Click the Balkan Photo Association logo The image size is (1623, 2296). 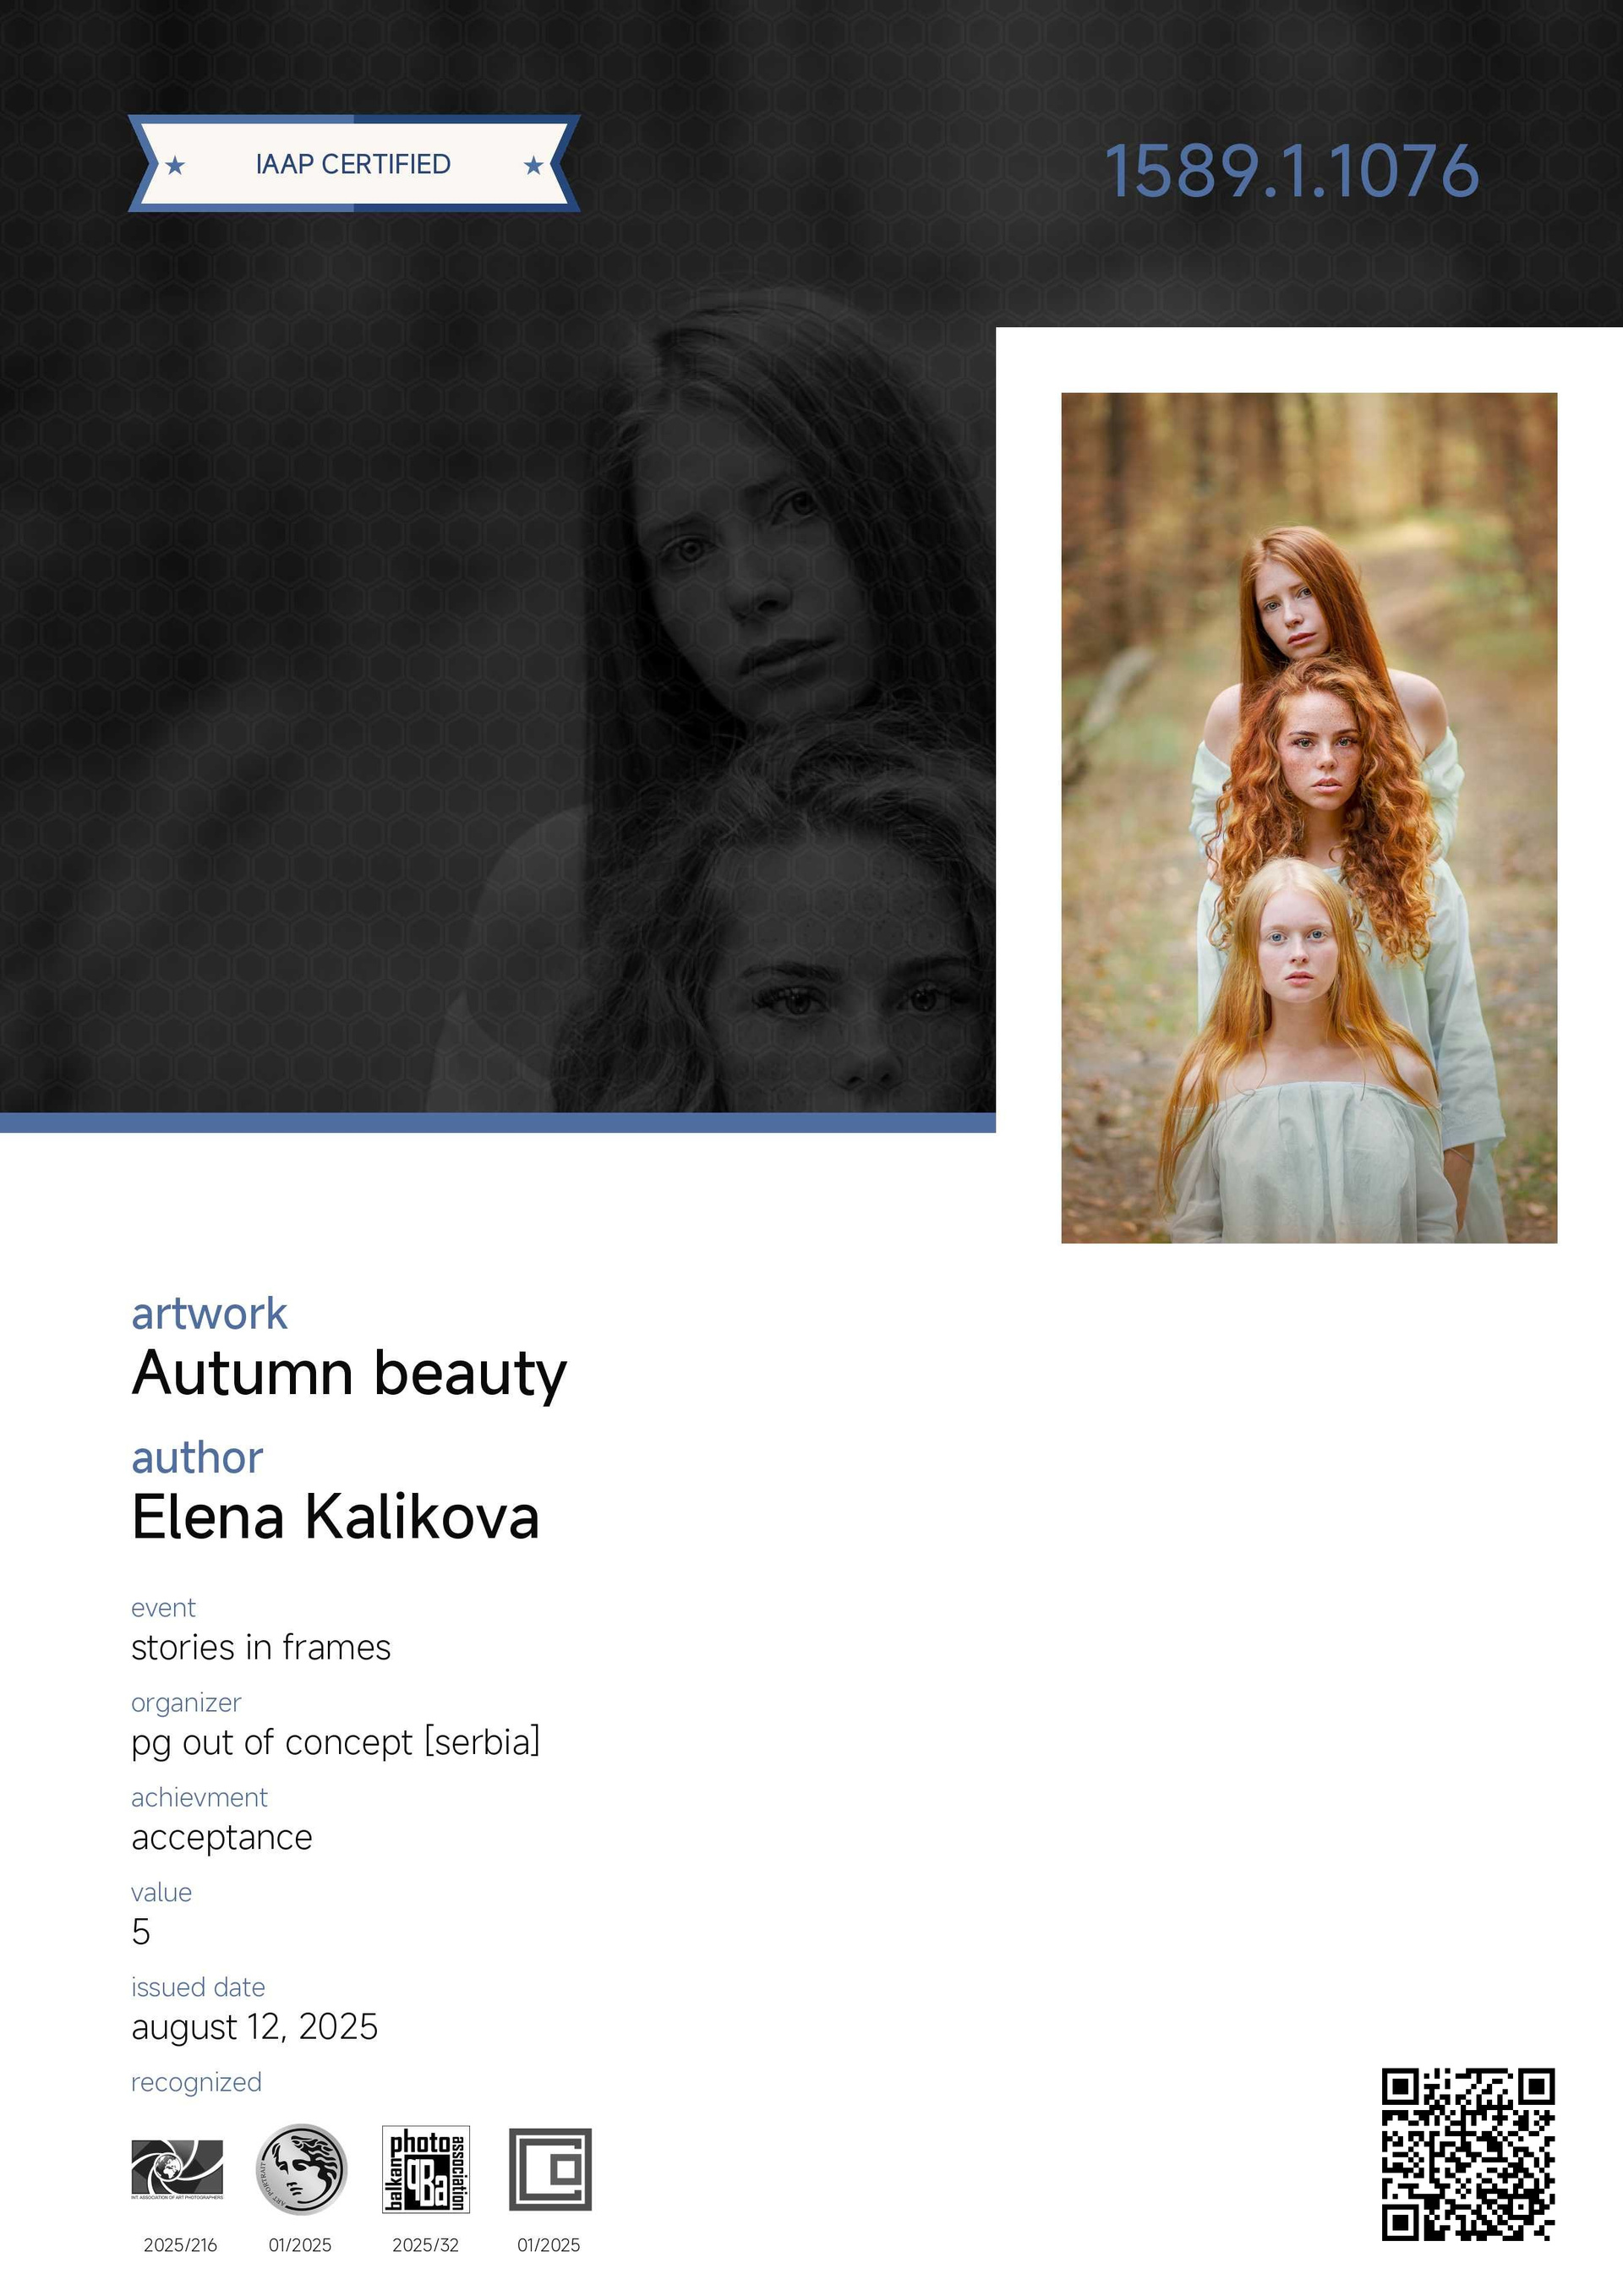click(426, 2169)
